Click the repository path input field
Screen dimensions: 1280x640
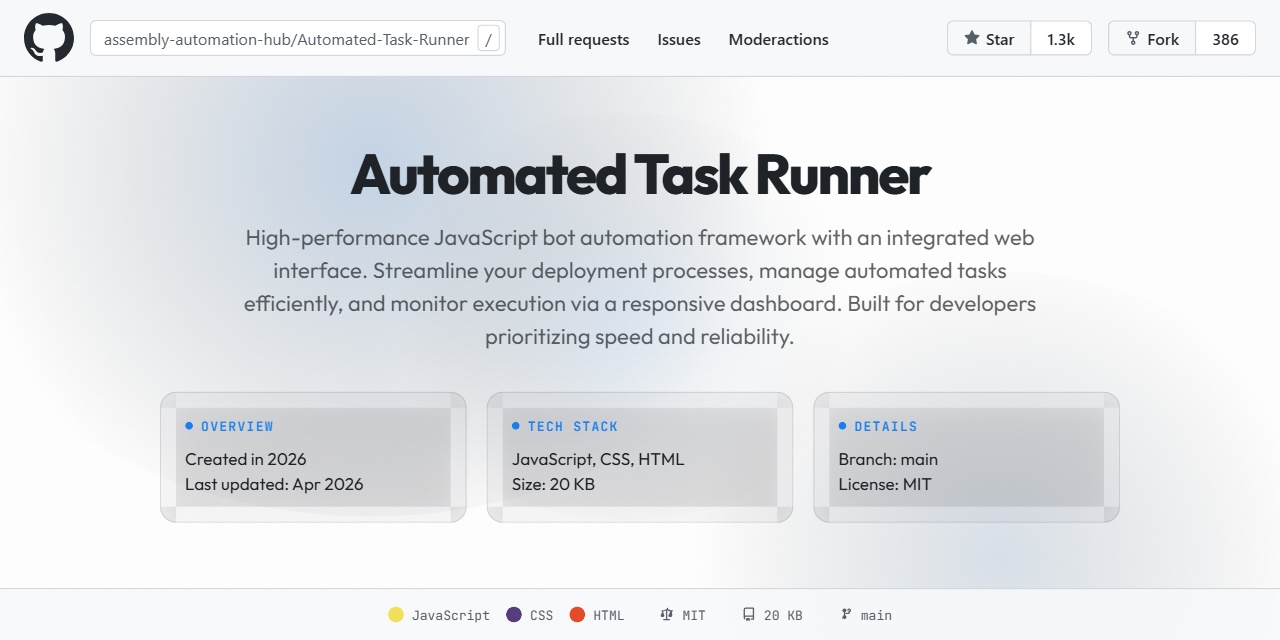(x=290, y=38)
